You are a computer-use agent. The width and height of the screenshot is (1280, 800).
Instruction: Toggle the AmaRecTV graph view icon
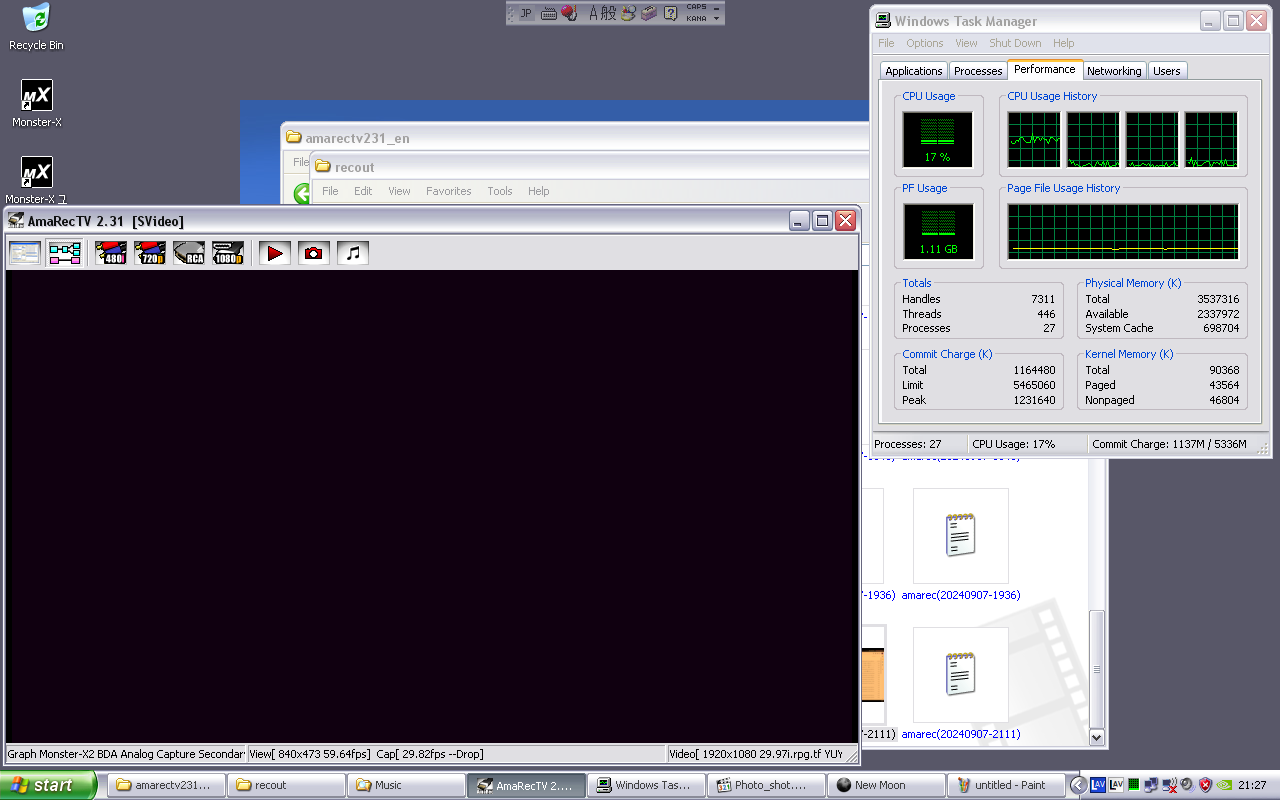tap(65, 253)
